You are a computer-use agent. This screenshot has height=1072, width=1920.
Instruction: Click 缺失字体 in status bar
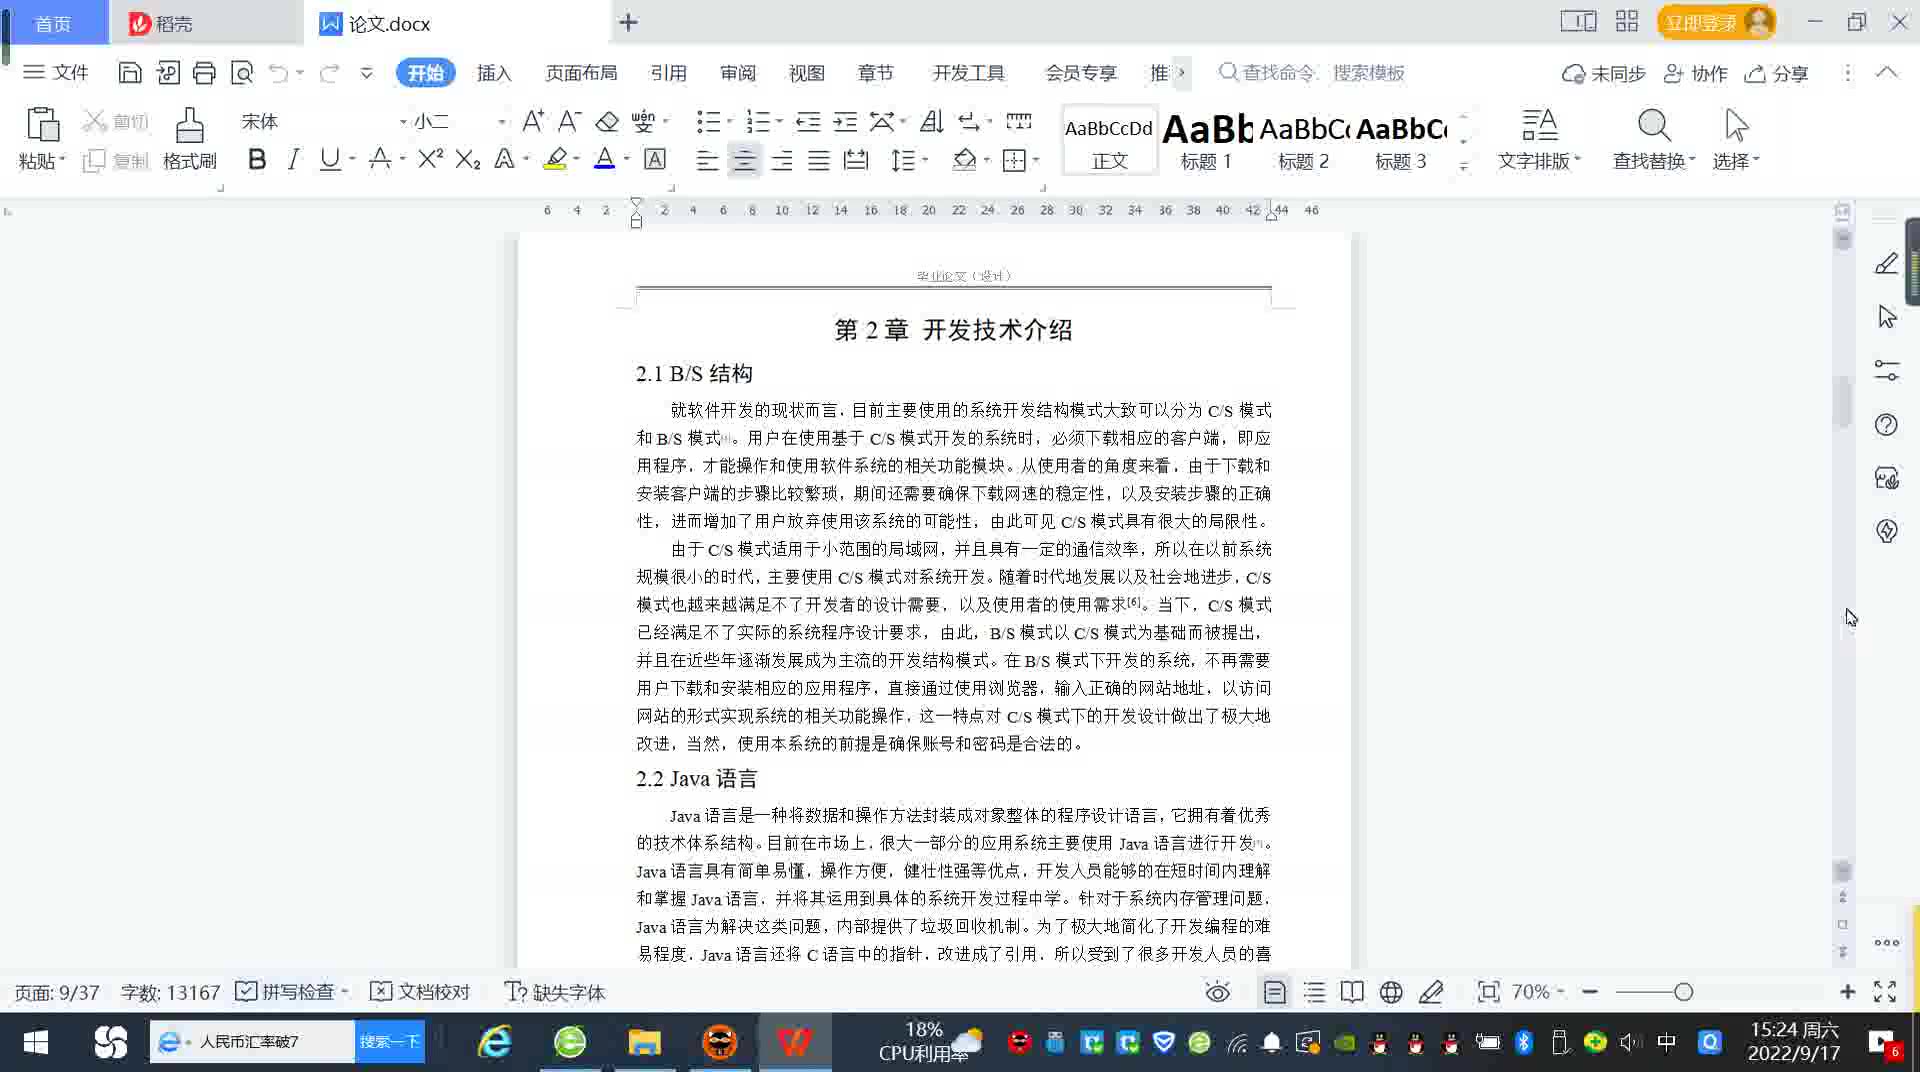(x=555, y=992)
